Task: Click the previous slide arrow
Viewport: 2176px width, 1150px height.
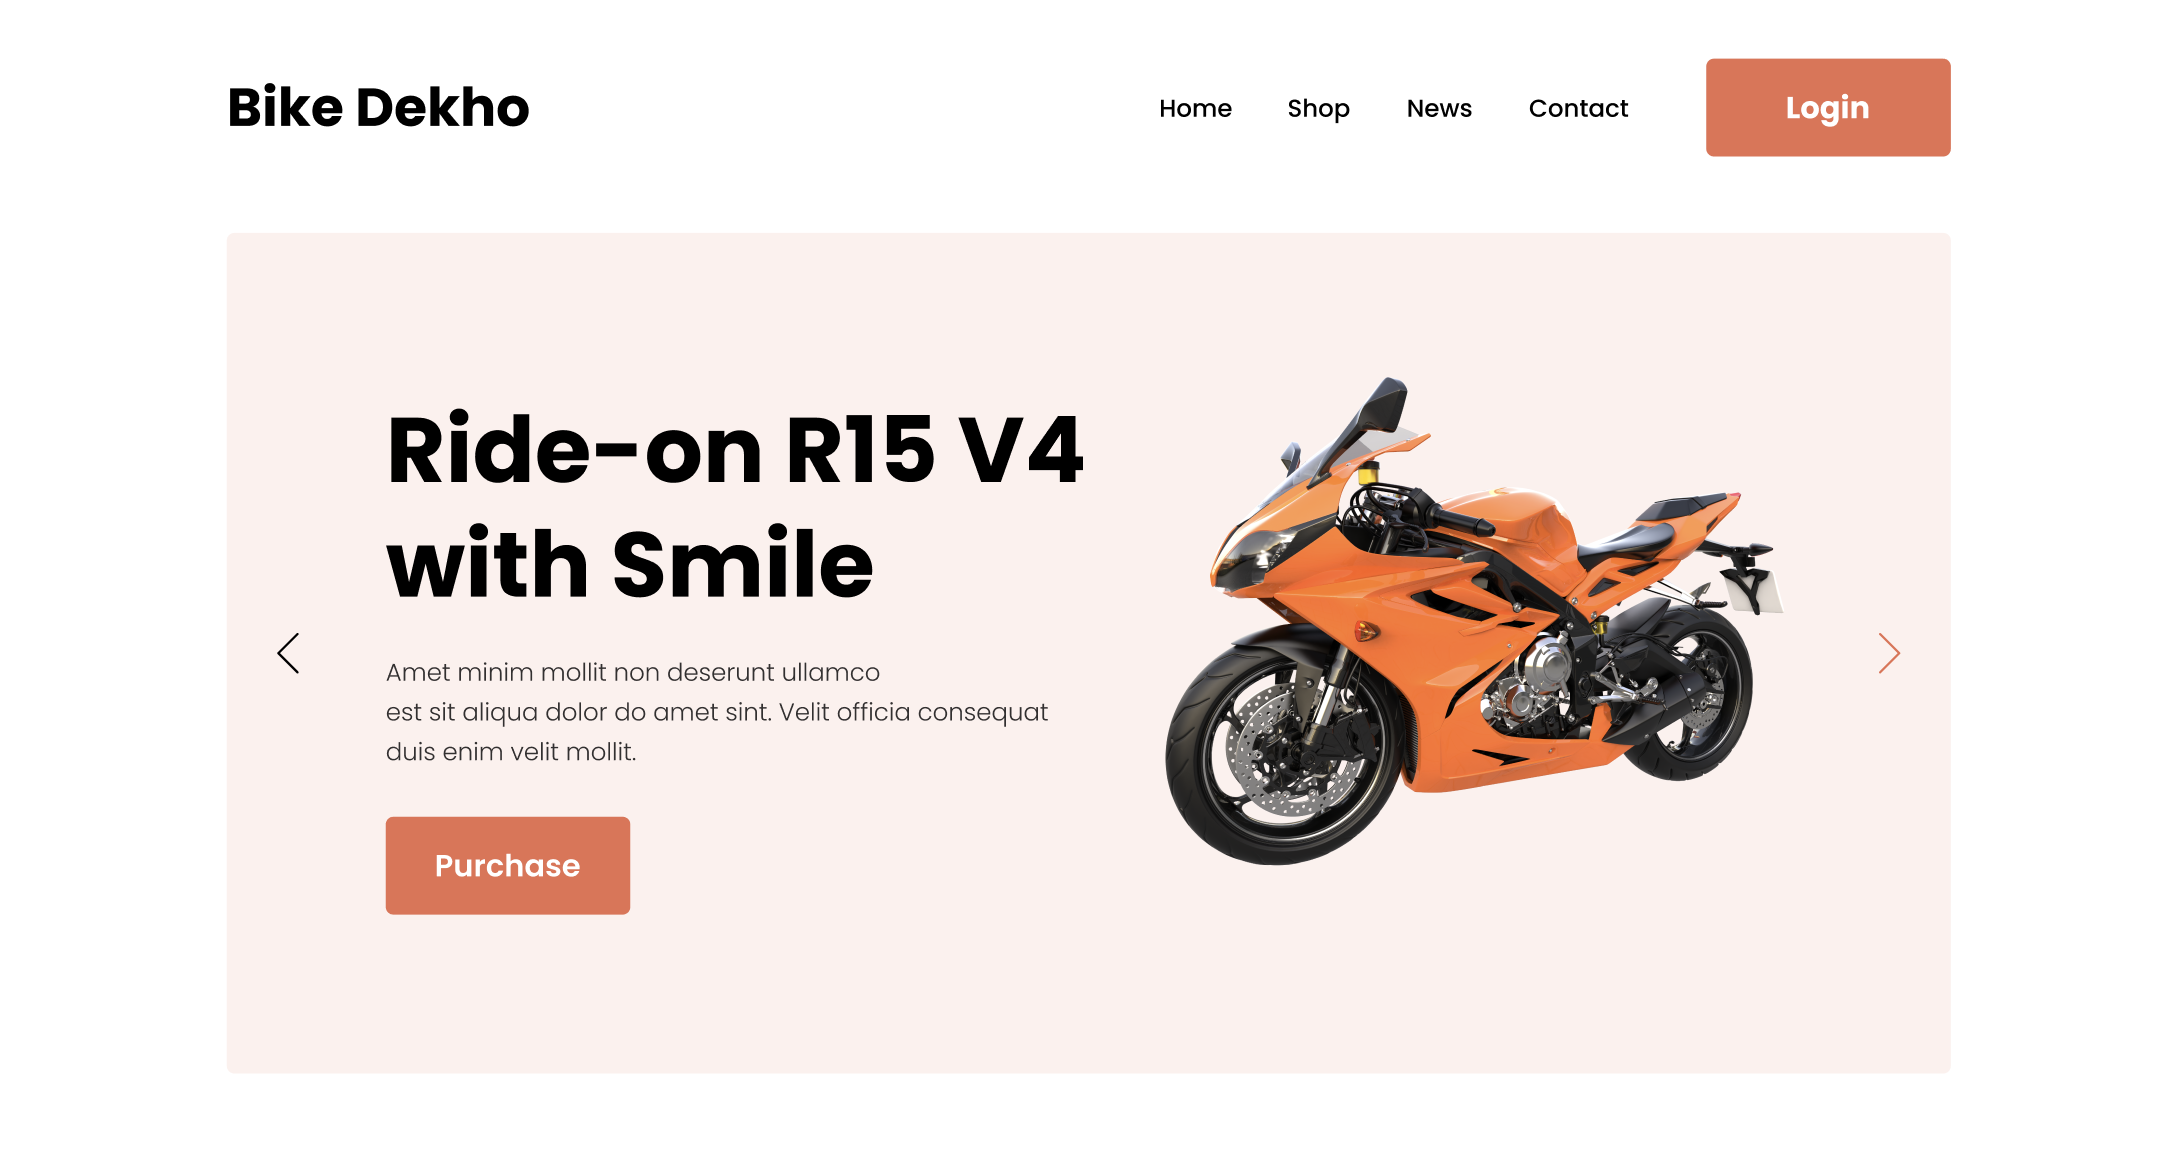Action: pyautogui.click(x=288, y=653)
